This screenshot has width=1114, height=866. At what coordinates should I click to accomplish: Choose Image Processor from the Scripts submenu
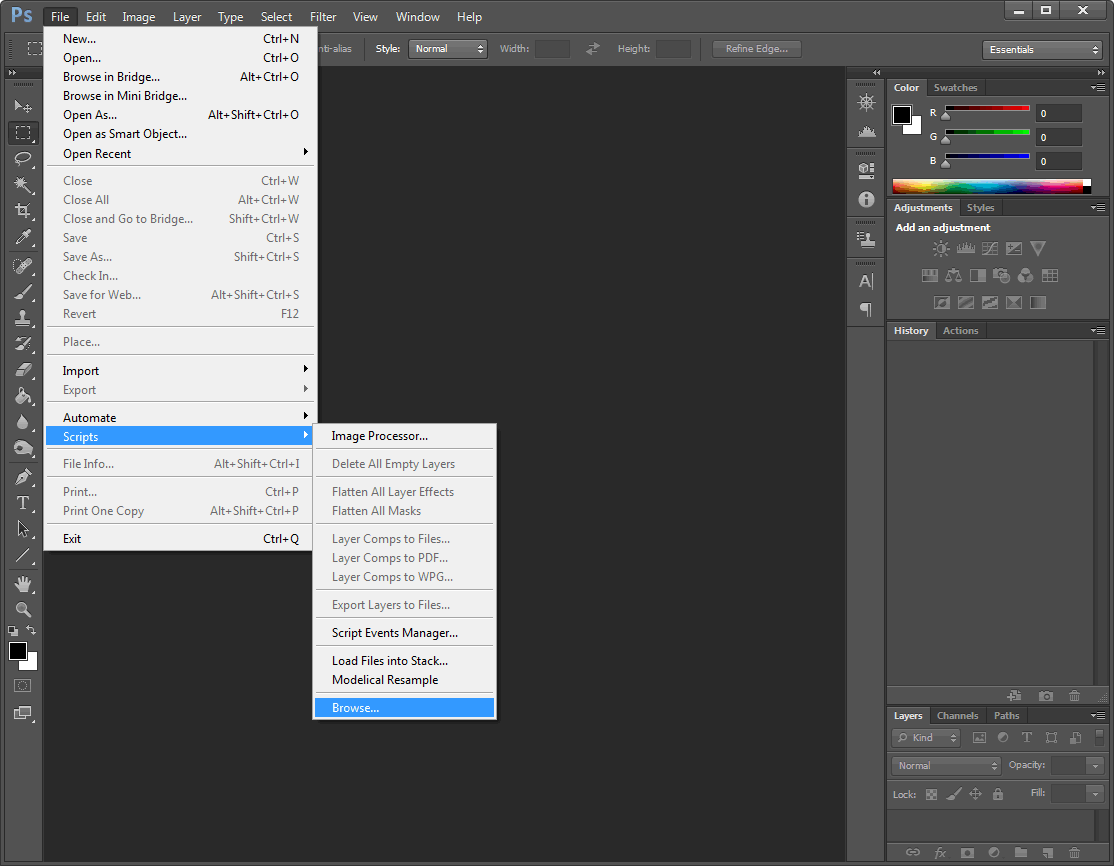pos(382,436)
